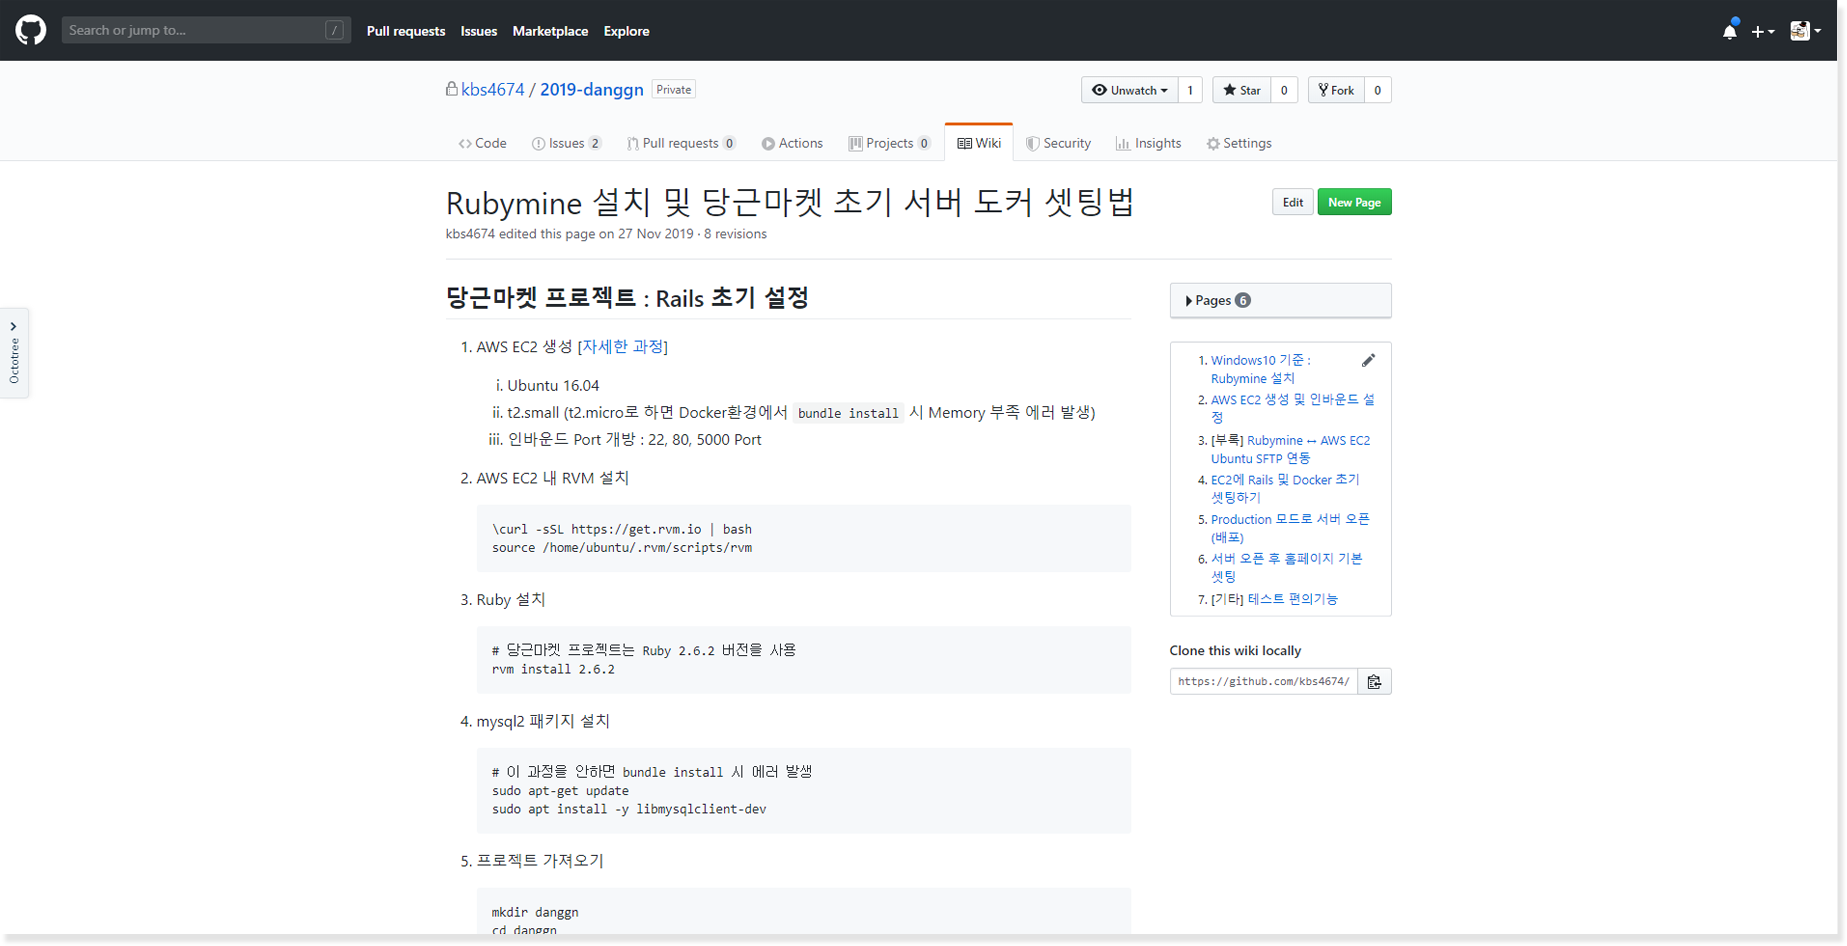Open 서버 오픈 후 홈페이지 기본 셋팅 link

click(1286, 567)
